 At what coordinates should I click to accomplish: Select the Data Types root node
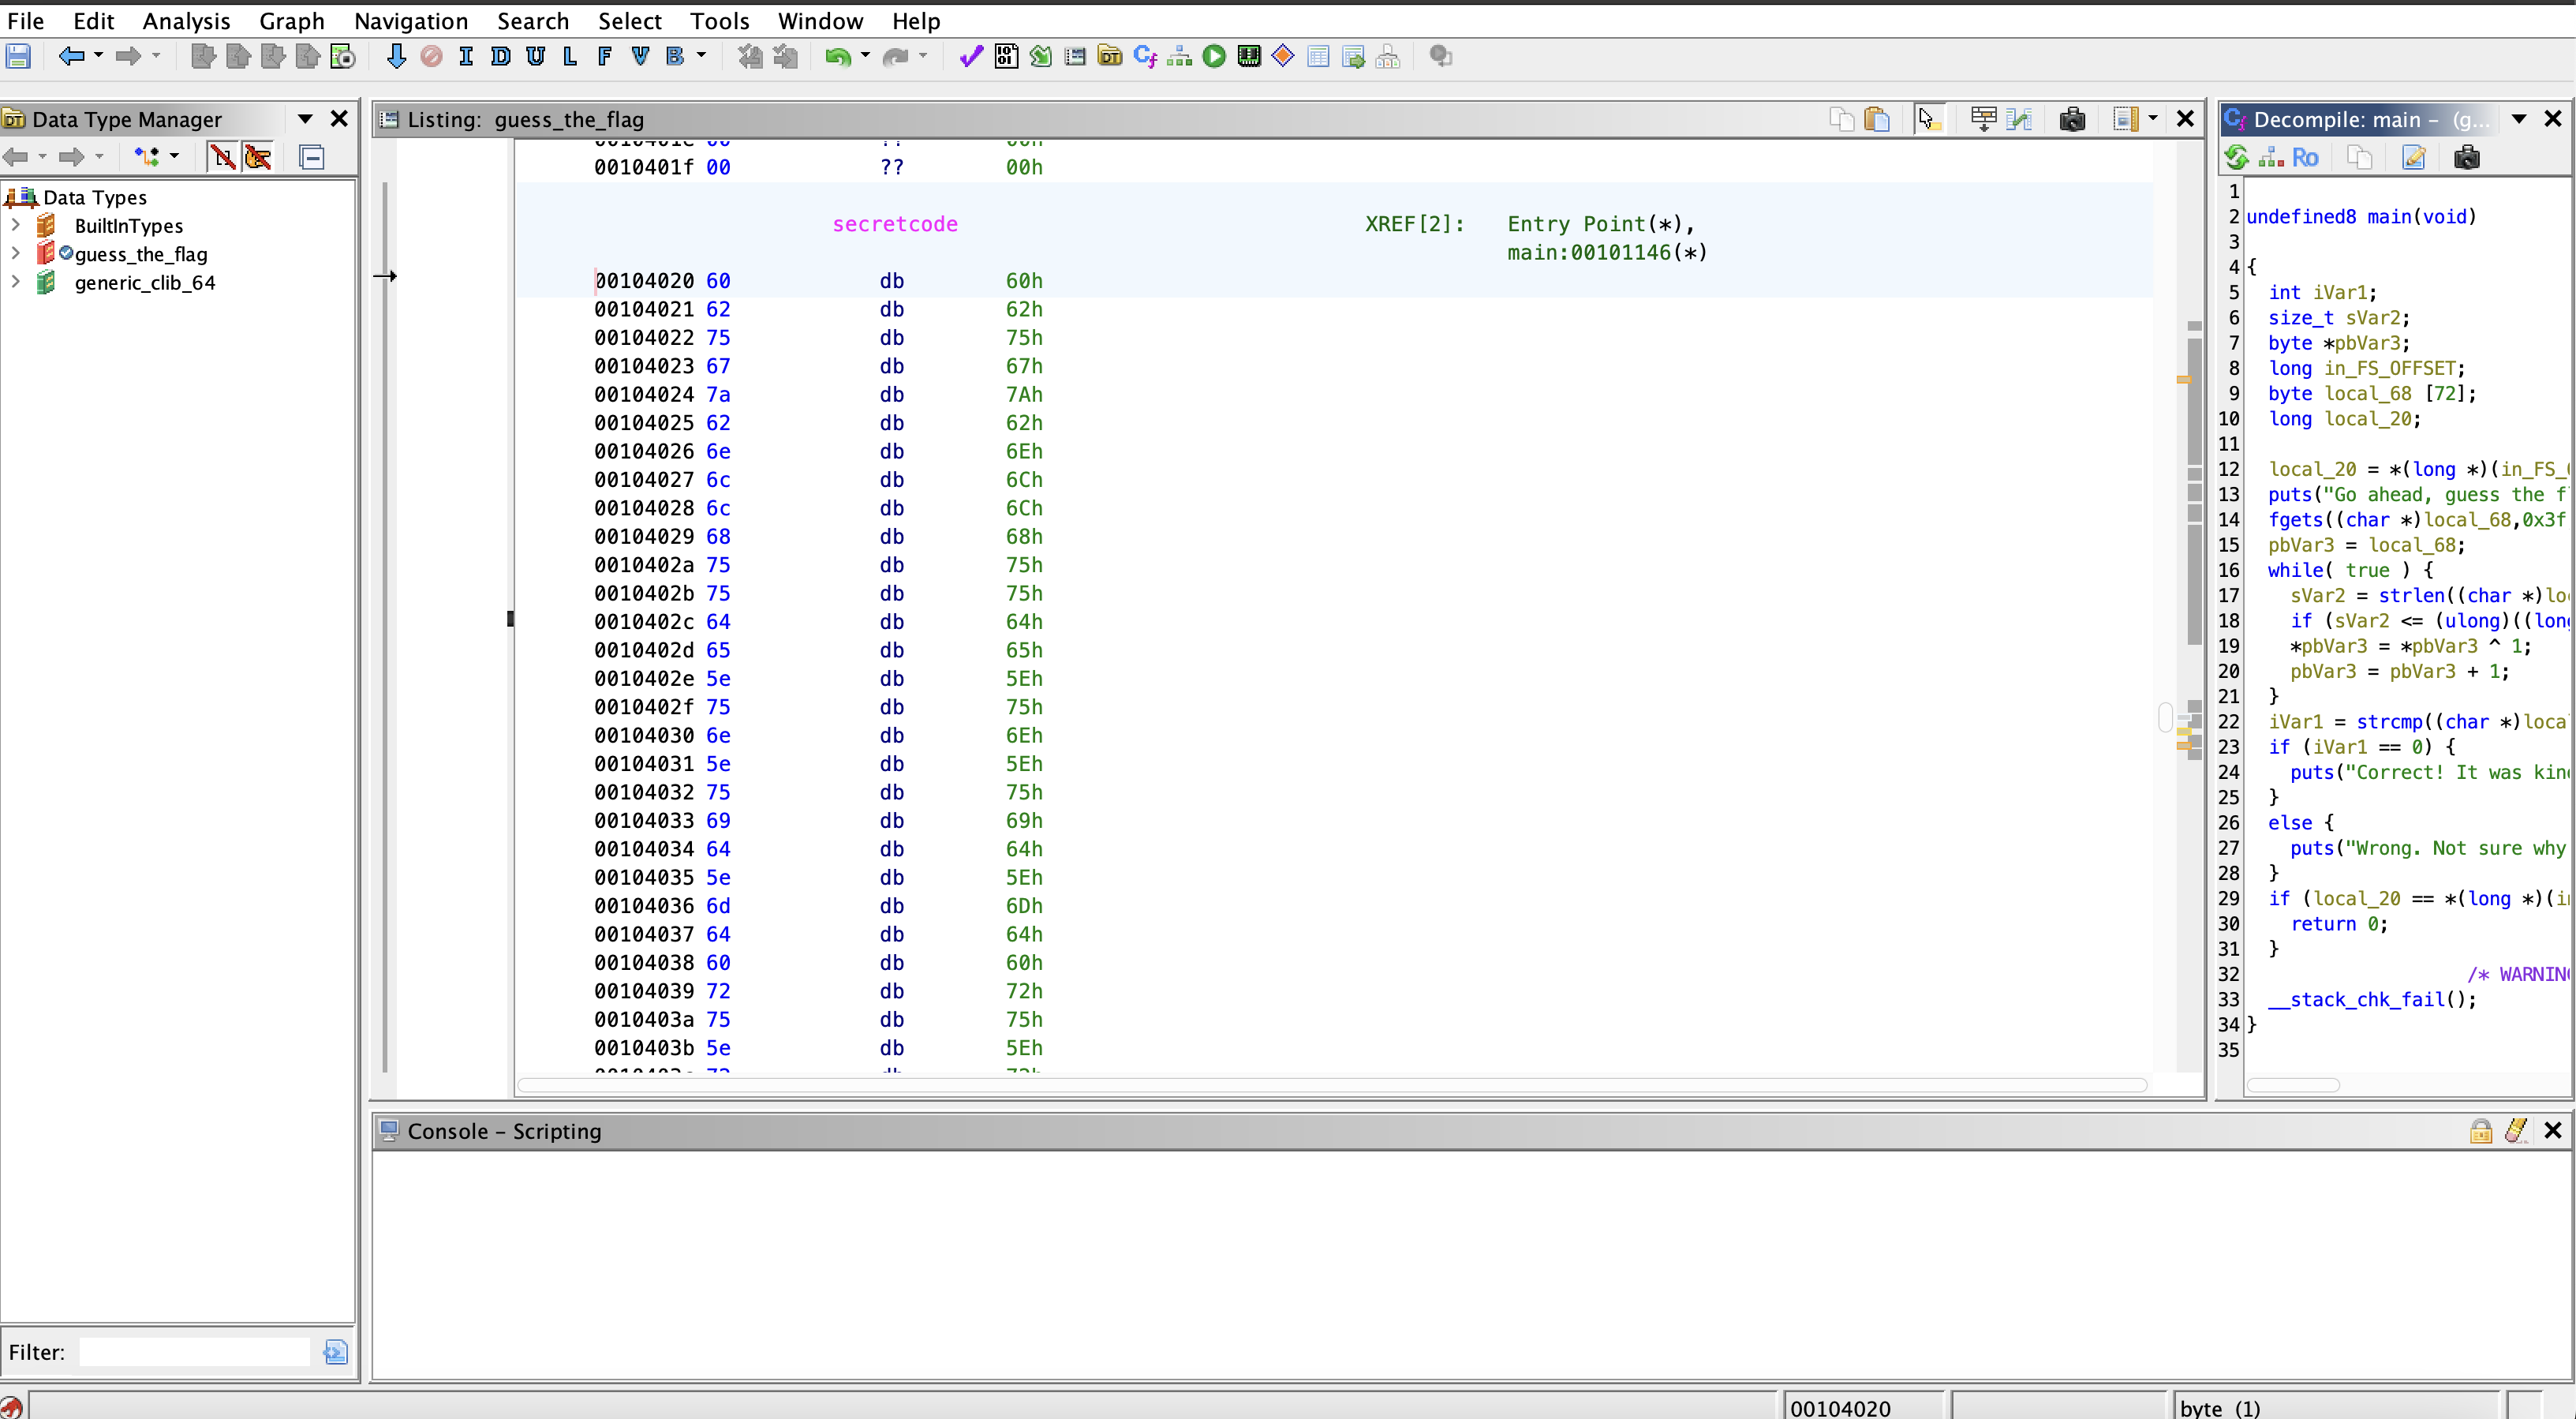[95, 197]
